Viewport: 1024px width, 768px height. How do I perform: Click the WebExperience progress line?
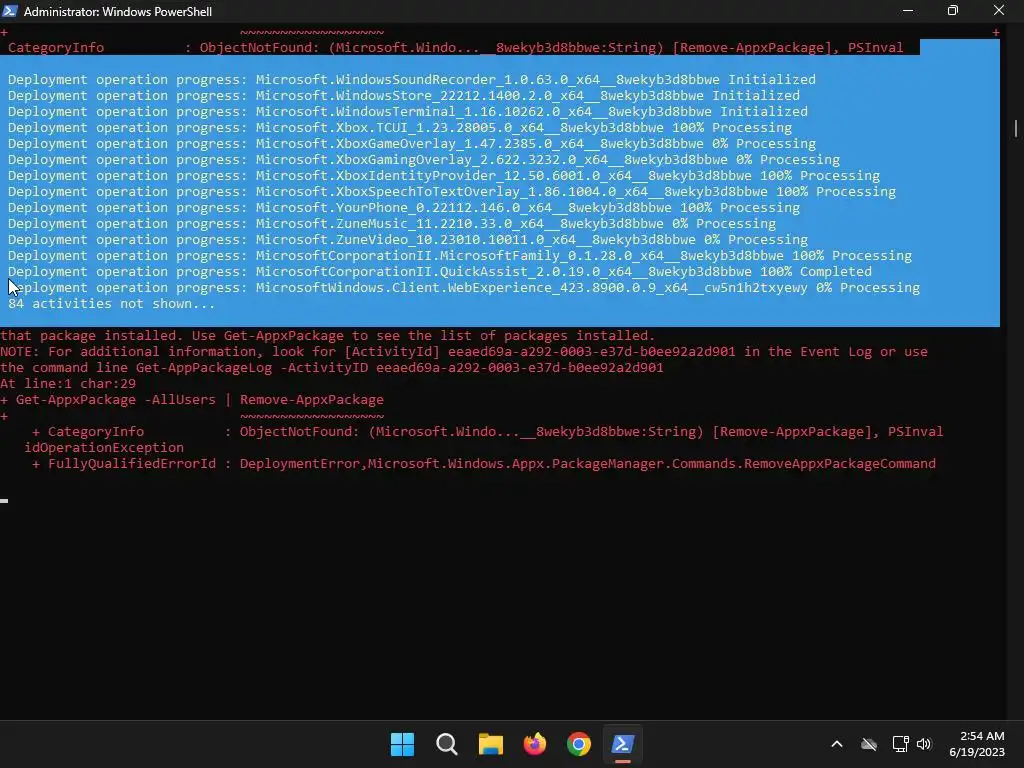[x=464, y=287]
